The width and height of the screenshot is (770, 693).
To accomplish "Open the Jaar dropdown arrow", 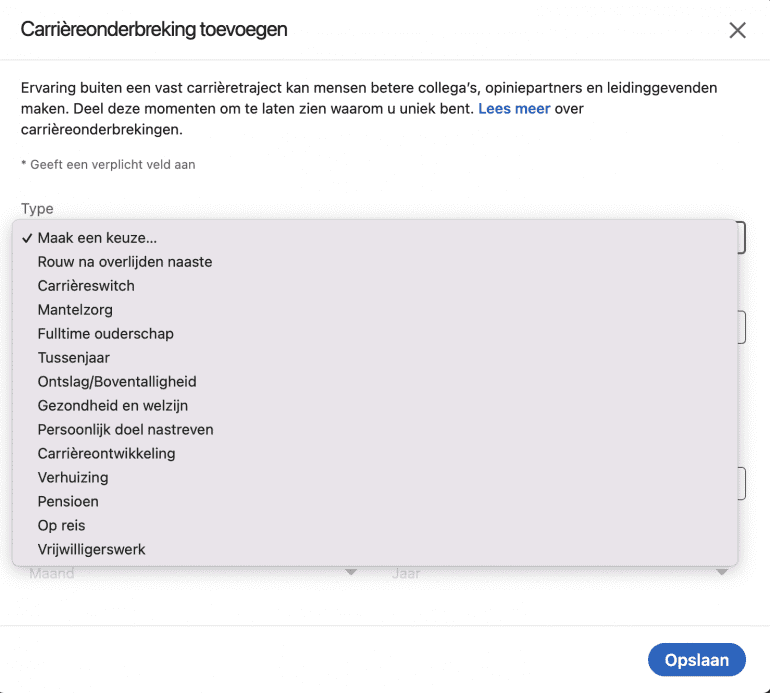I will pos(721,572).
